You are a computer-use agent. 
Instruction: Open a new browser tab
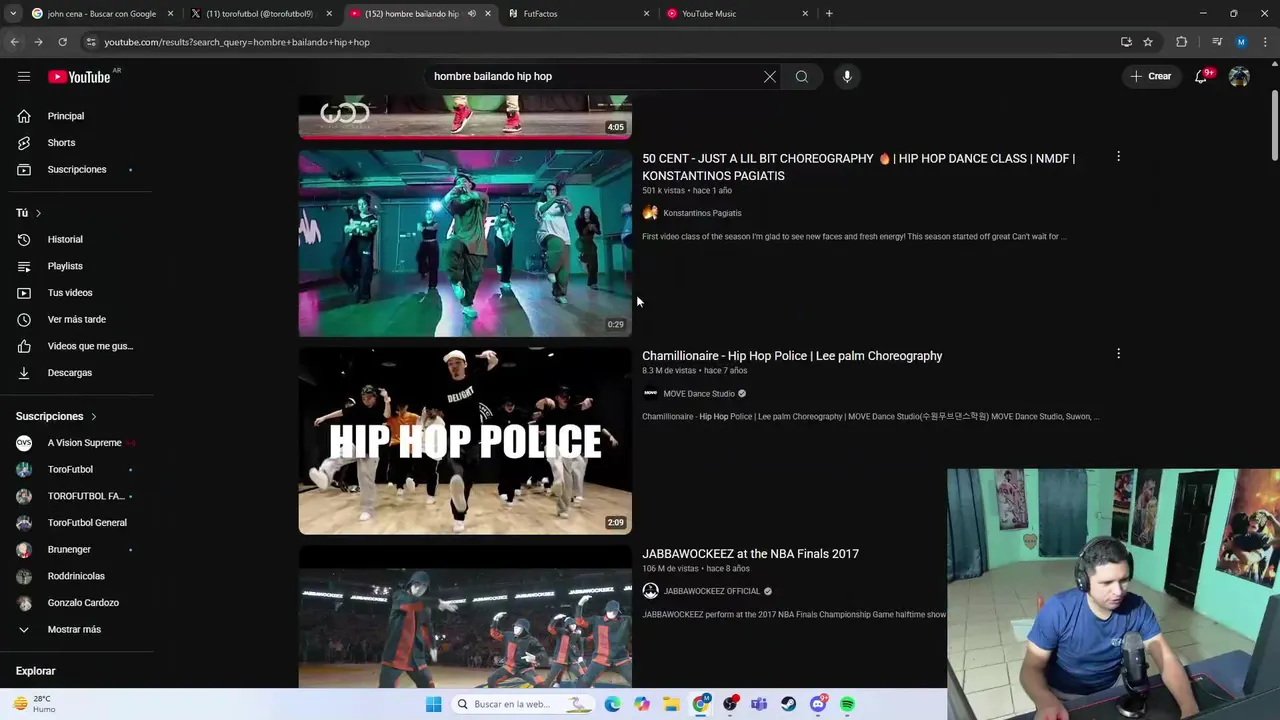click(x=829, y=14)
